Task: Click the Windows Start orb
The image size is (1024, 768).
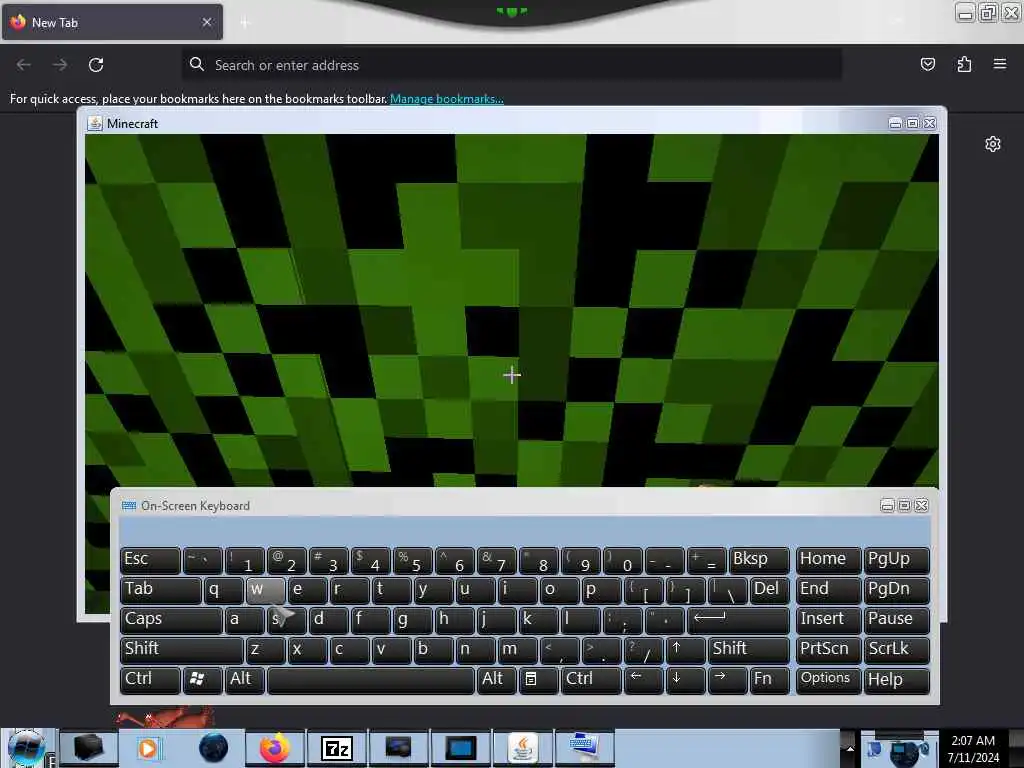Action: click(x=26, y=748)
